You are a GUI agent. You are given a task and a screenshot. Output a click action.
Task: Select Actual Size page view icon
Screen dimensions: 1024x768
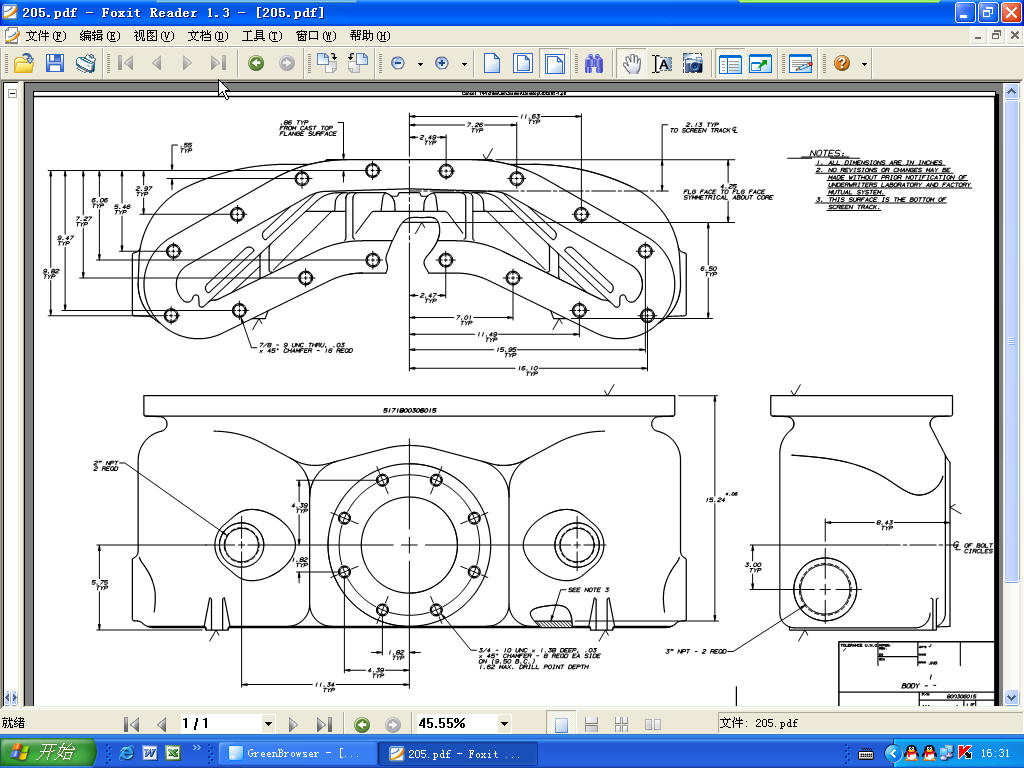(492, 63)
